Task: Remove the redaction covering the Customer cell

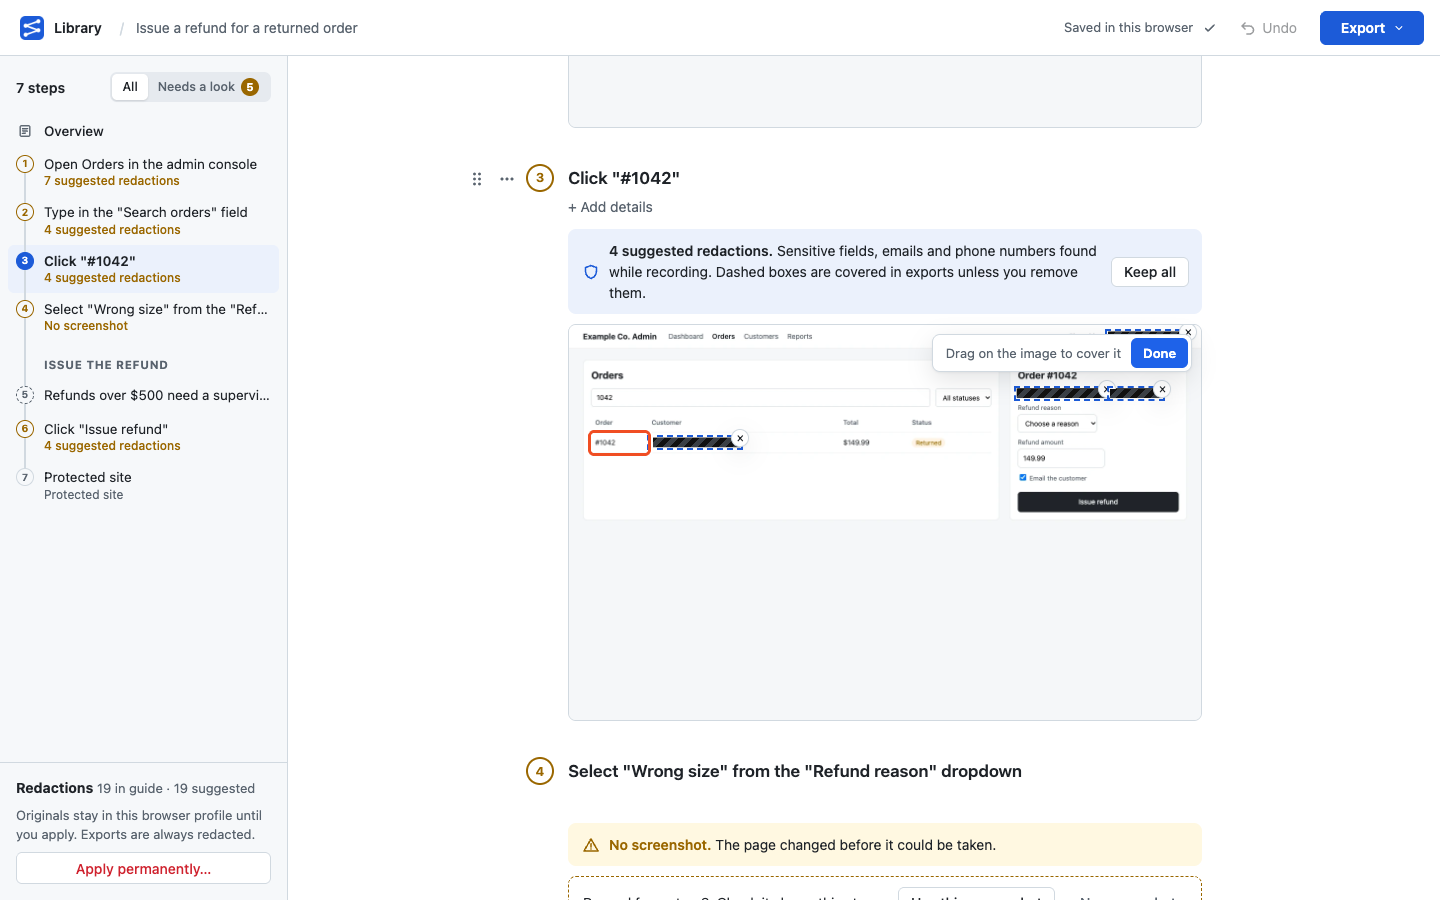Action: click(740, 438)
